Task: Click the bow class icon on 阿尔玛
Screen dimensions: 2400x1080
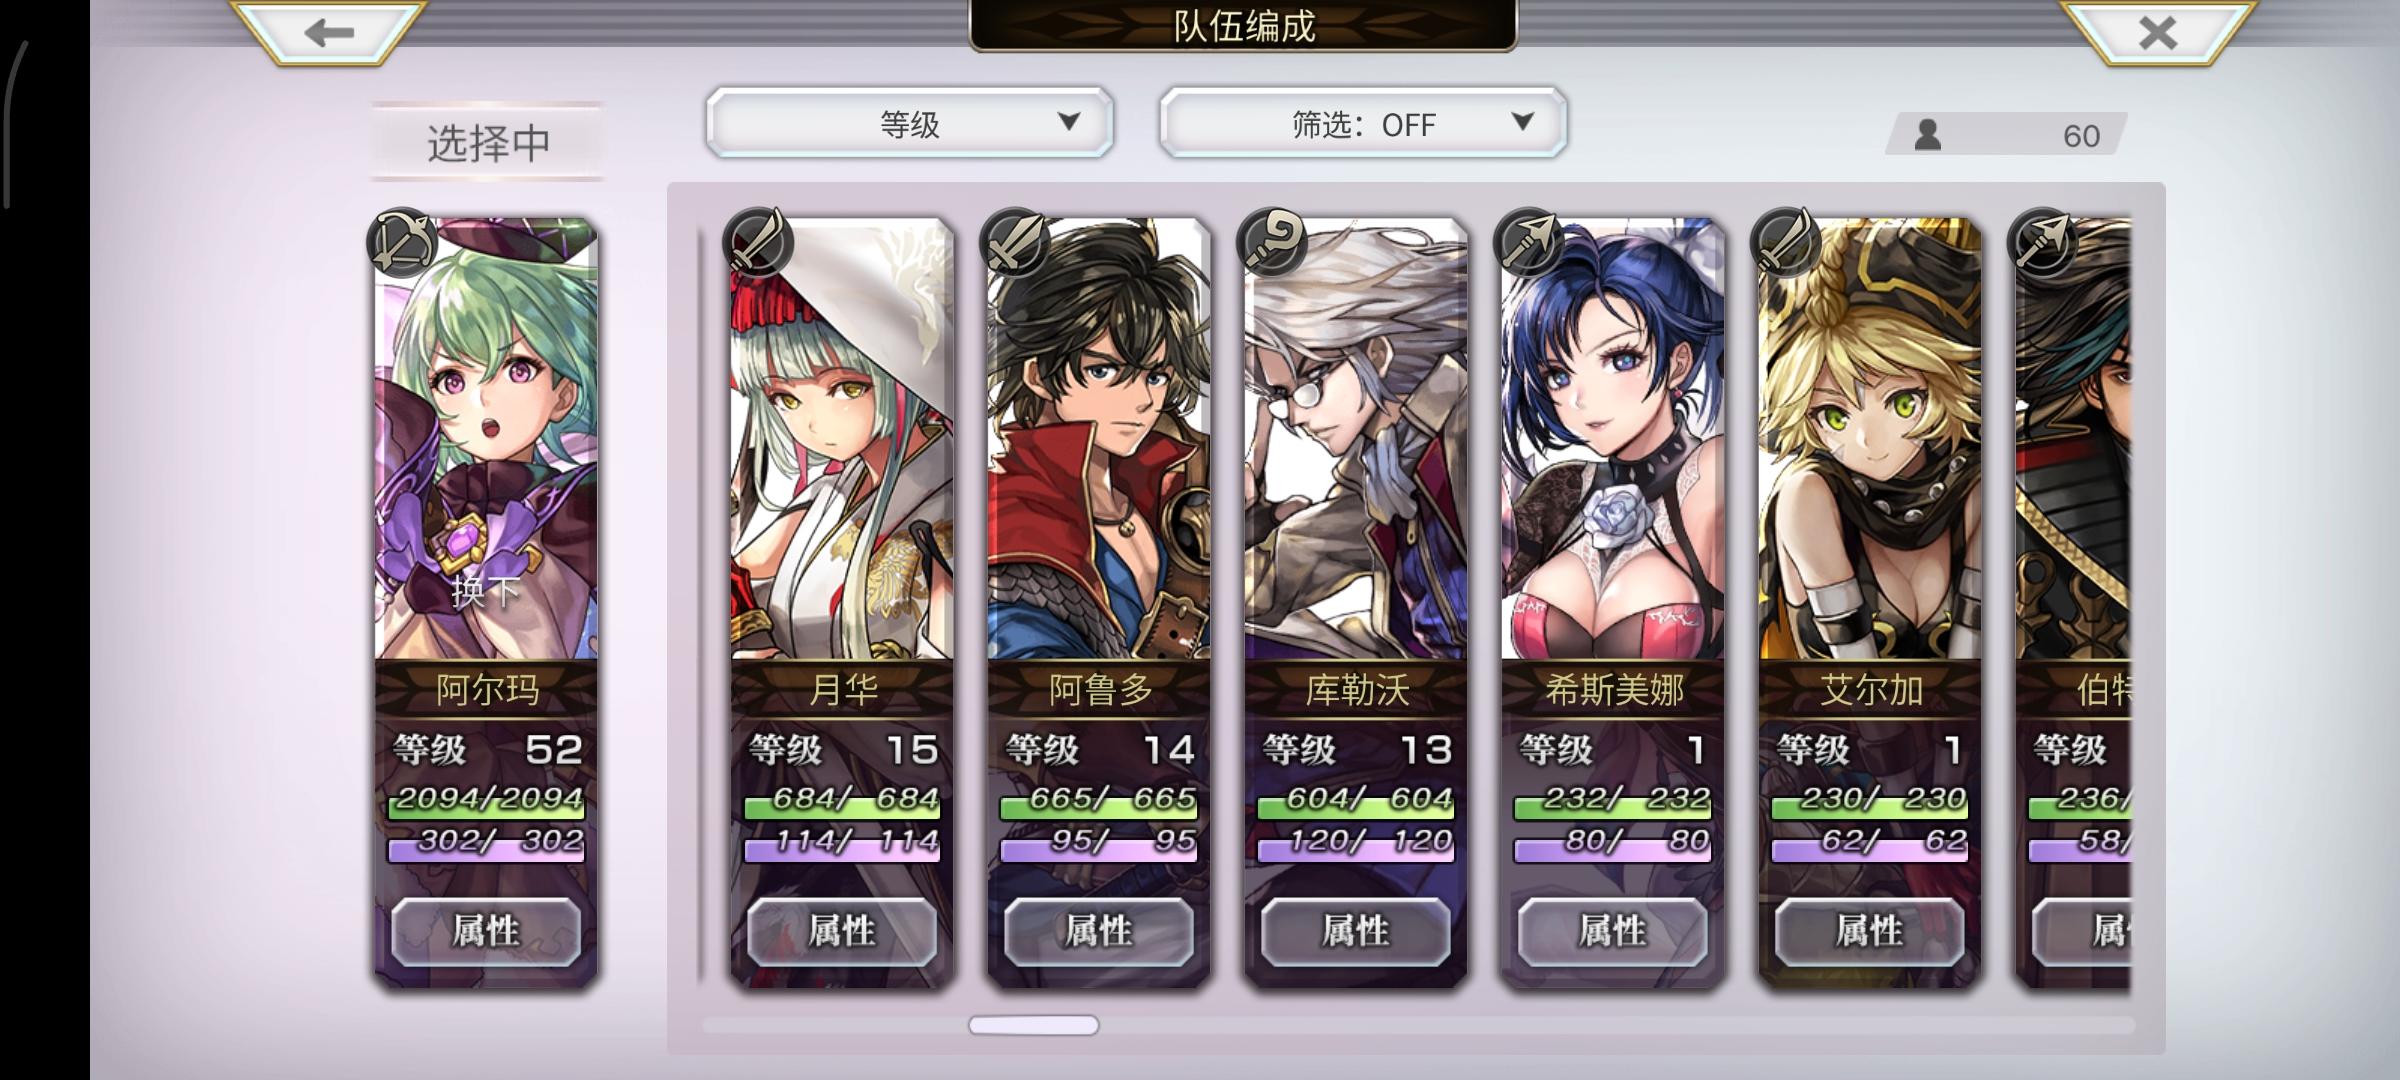Action: (x=402, y=241)
